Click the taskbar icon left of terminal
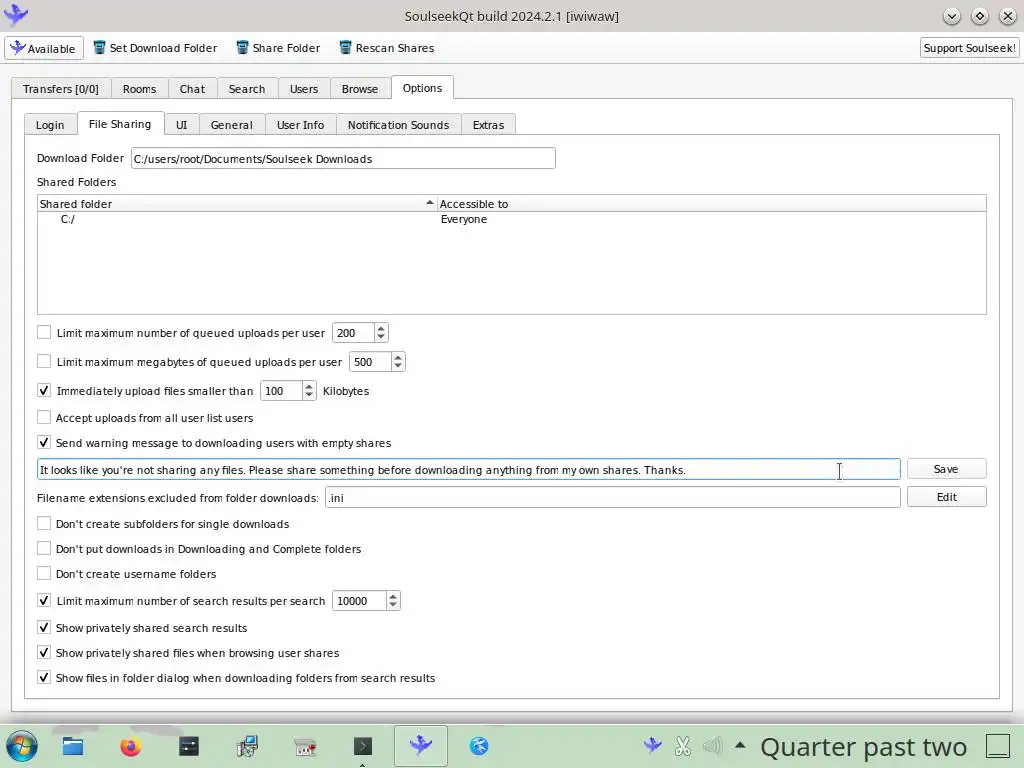The image size is (1024, 768). pyautogui.click(x=305, y=746)
